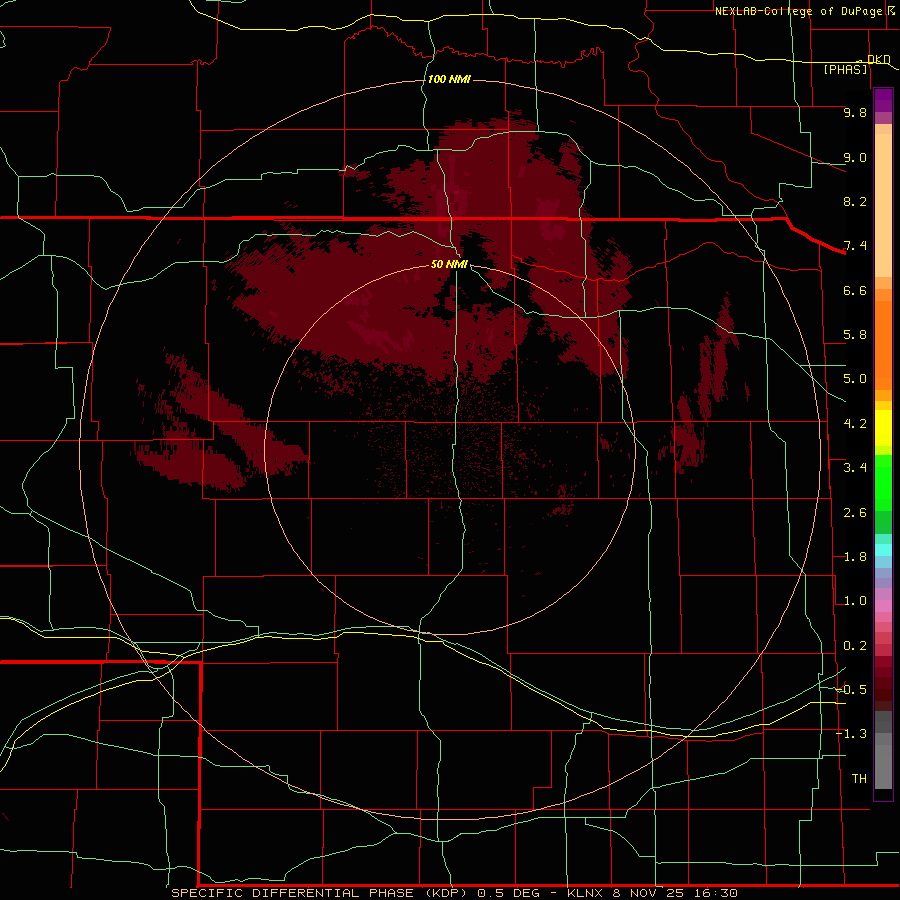Select the -1.3 color scale value

click(x=851, y=734)
